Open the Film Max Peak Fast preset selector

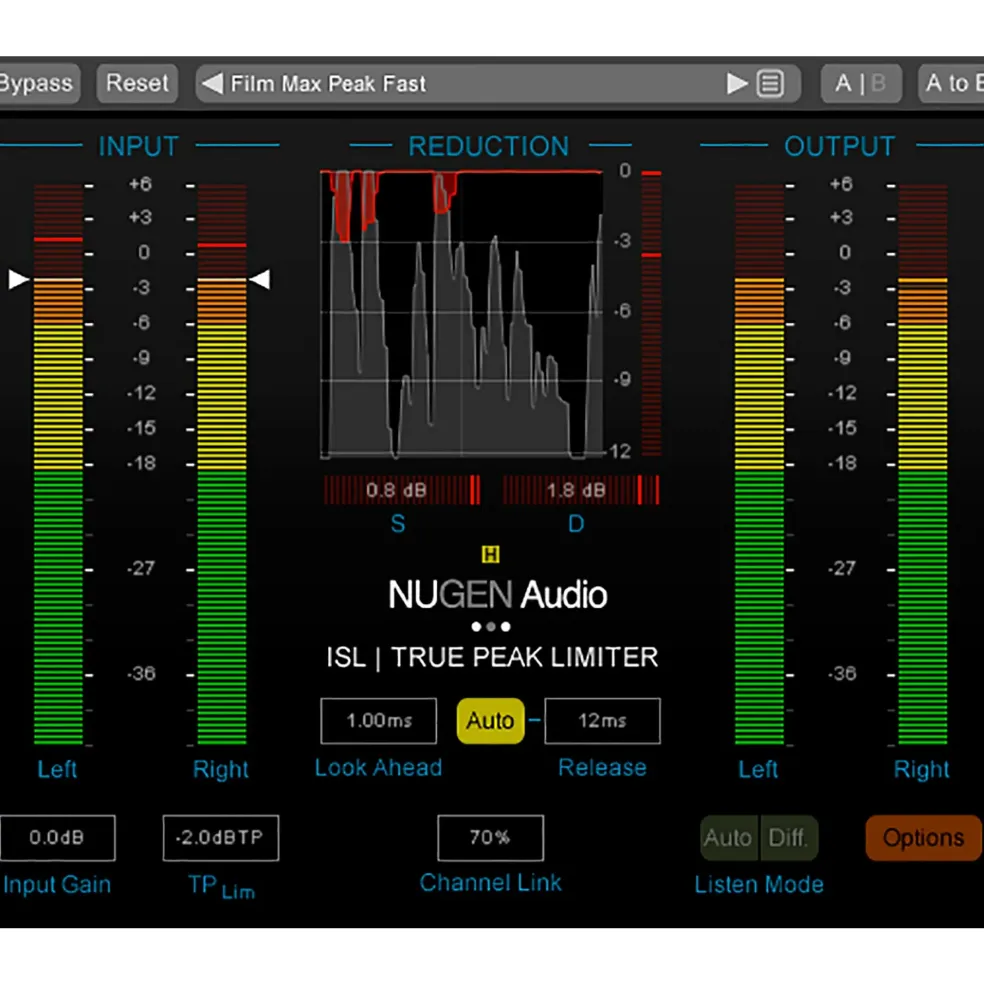click(498, 84)
